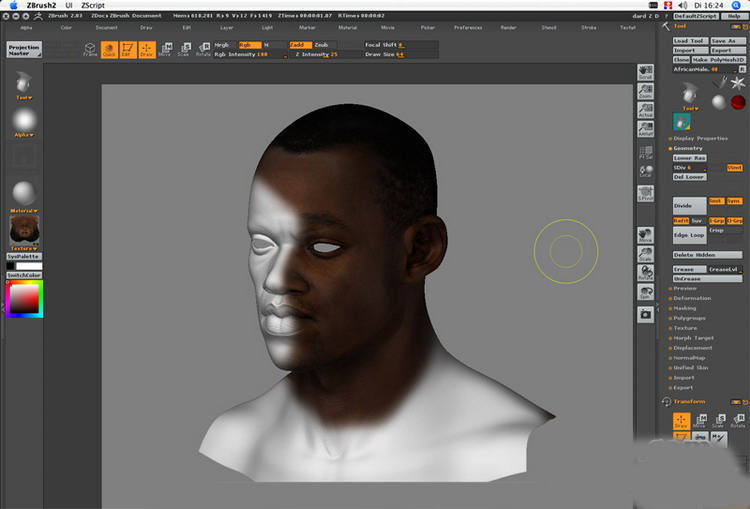The image size is (750, 509).
Task: Enable the Zsub sculpt mode
Action: pyautogui.click(x=321, y=45)
